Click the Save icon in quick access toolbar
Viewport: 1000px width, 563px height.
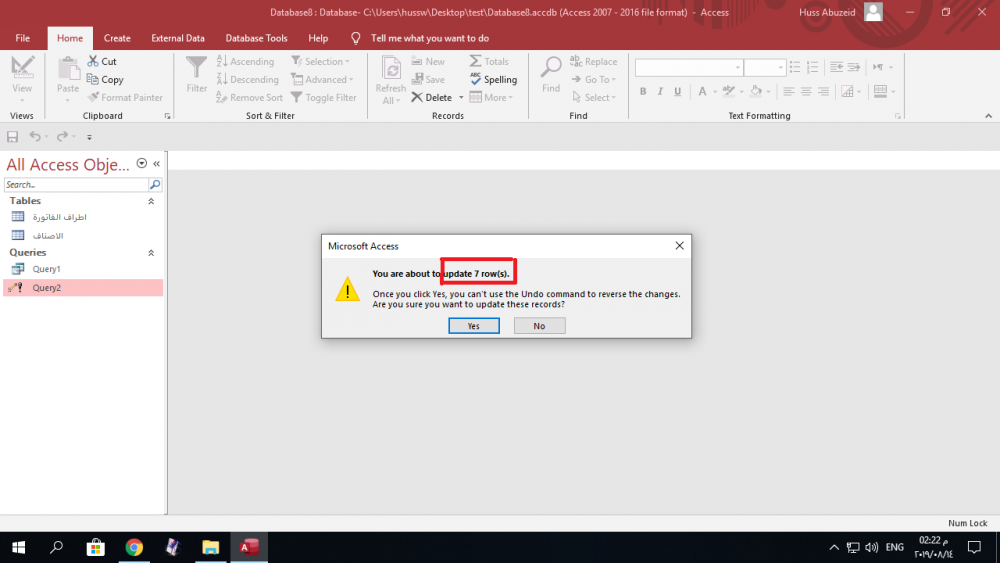12,136
